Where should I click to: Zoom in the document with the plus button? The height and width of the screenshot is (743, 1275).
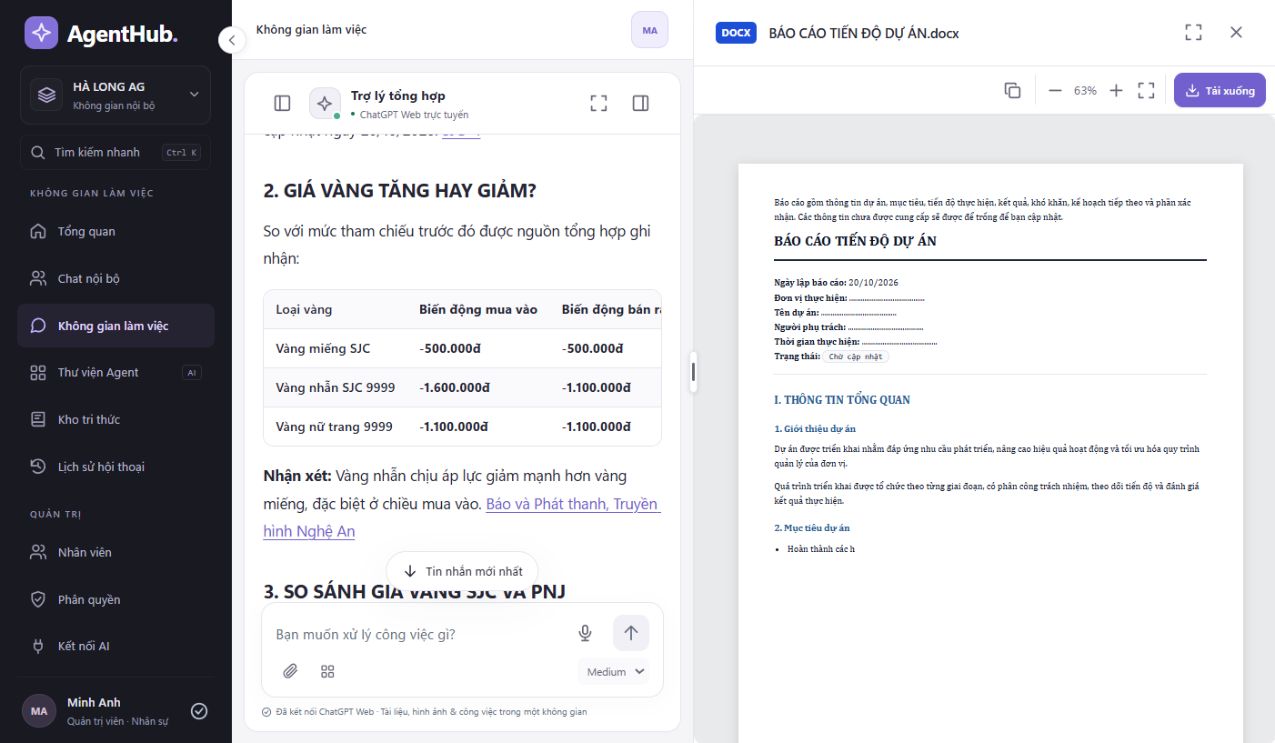[x=1116, y=90]
